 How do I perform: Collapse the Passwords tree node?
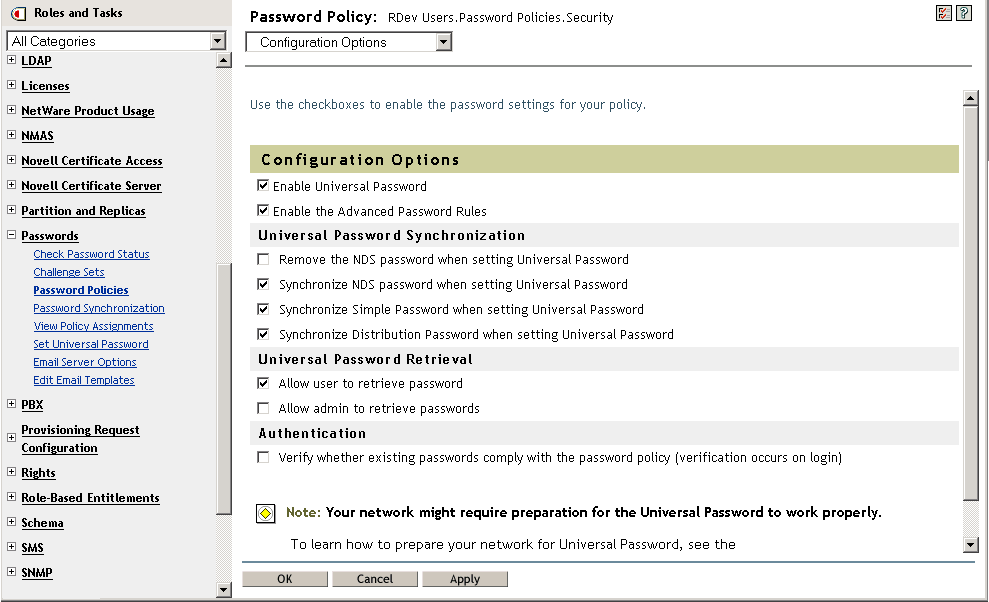[x=11, y=236]
